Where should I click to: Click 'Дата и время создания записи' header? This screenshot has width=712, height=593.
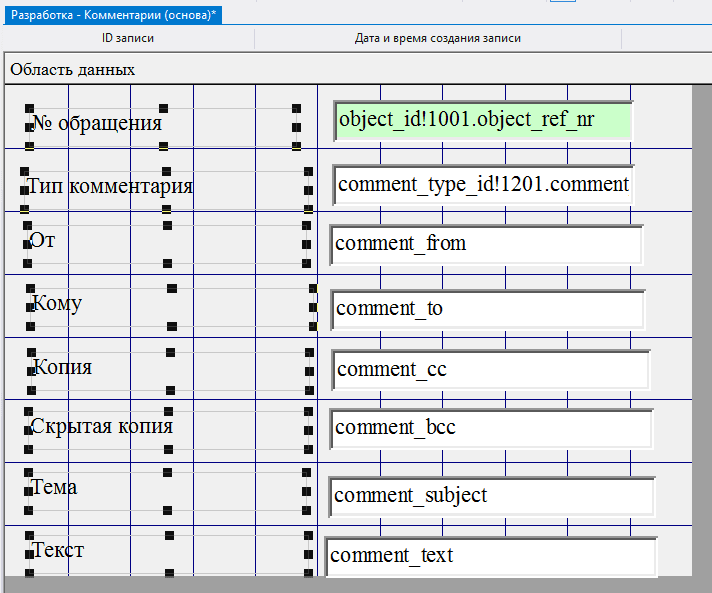coord(438,38)
